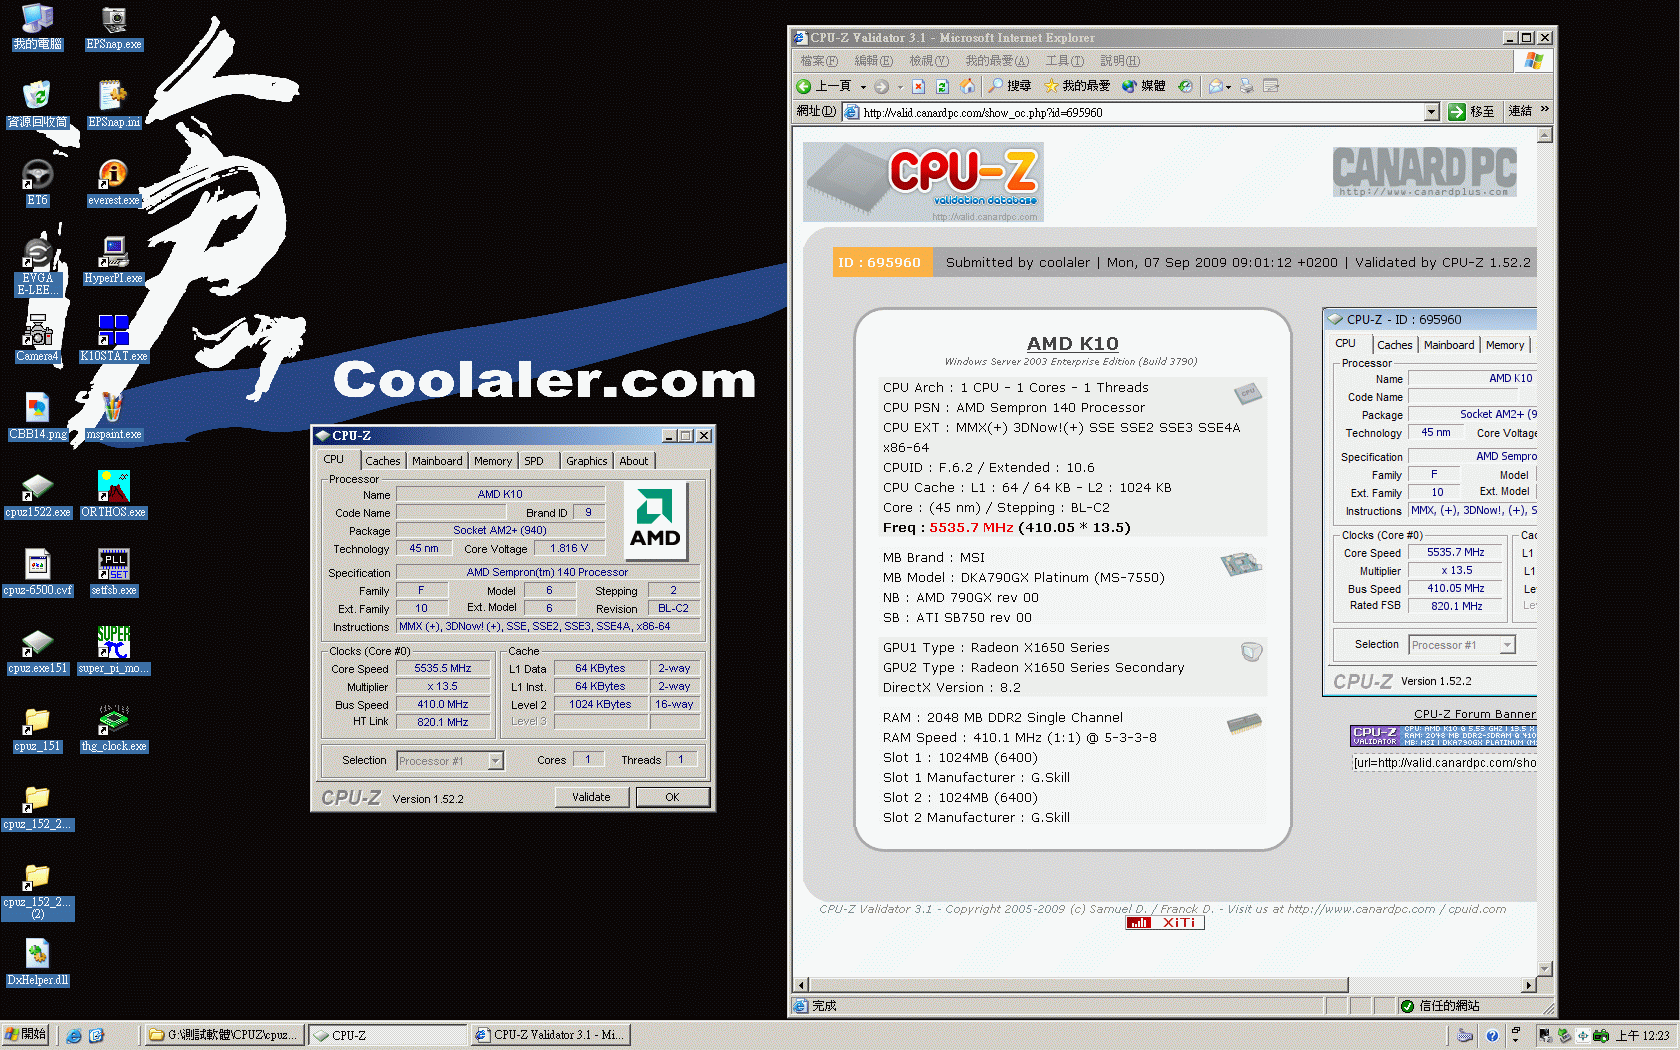Viewport: 1680px width, 1050px height.
Task: Open thg_clock.exe desktop icon
Action: pos(113,728)
